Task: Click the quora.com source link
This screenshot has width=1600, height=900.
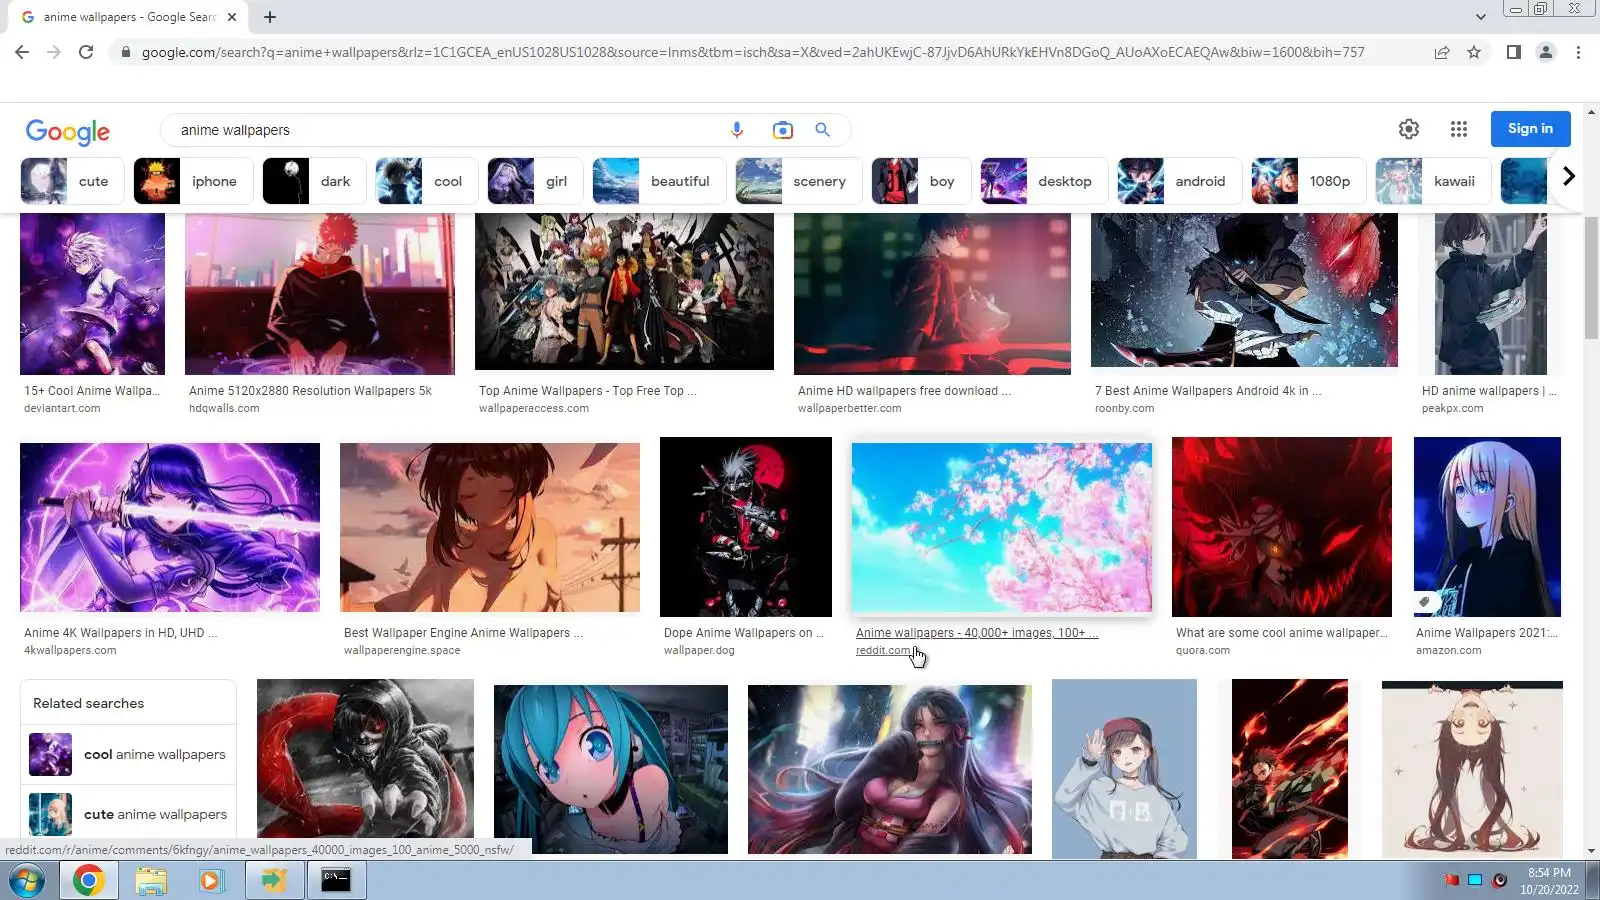Action: point(1203,650)
